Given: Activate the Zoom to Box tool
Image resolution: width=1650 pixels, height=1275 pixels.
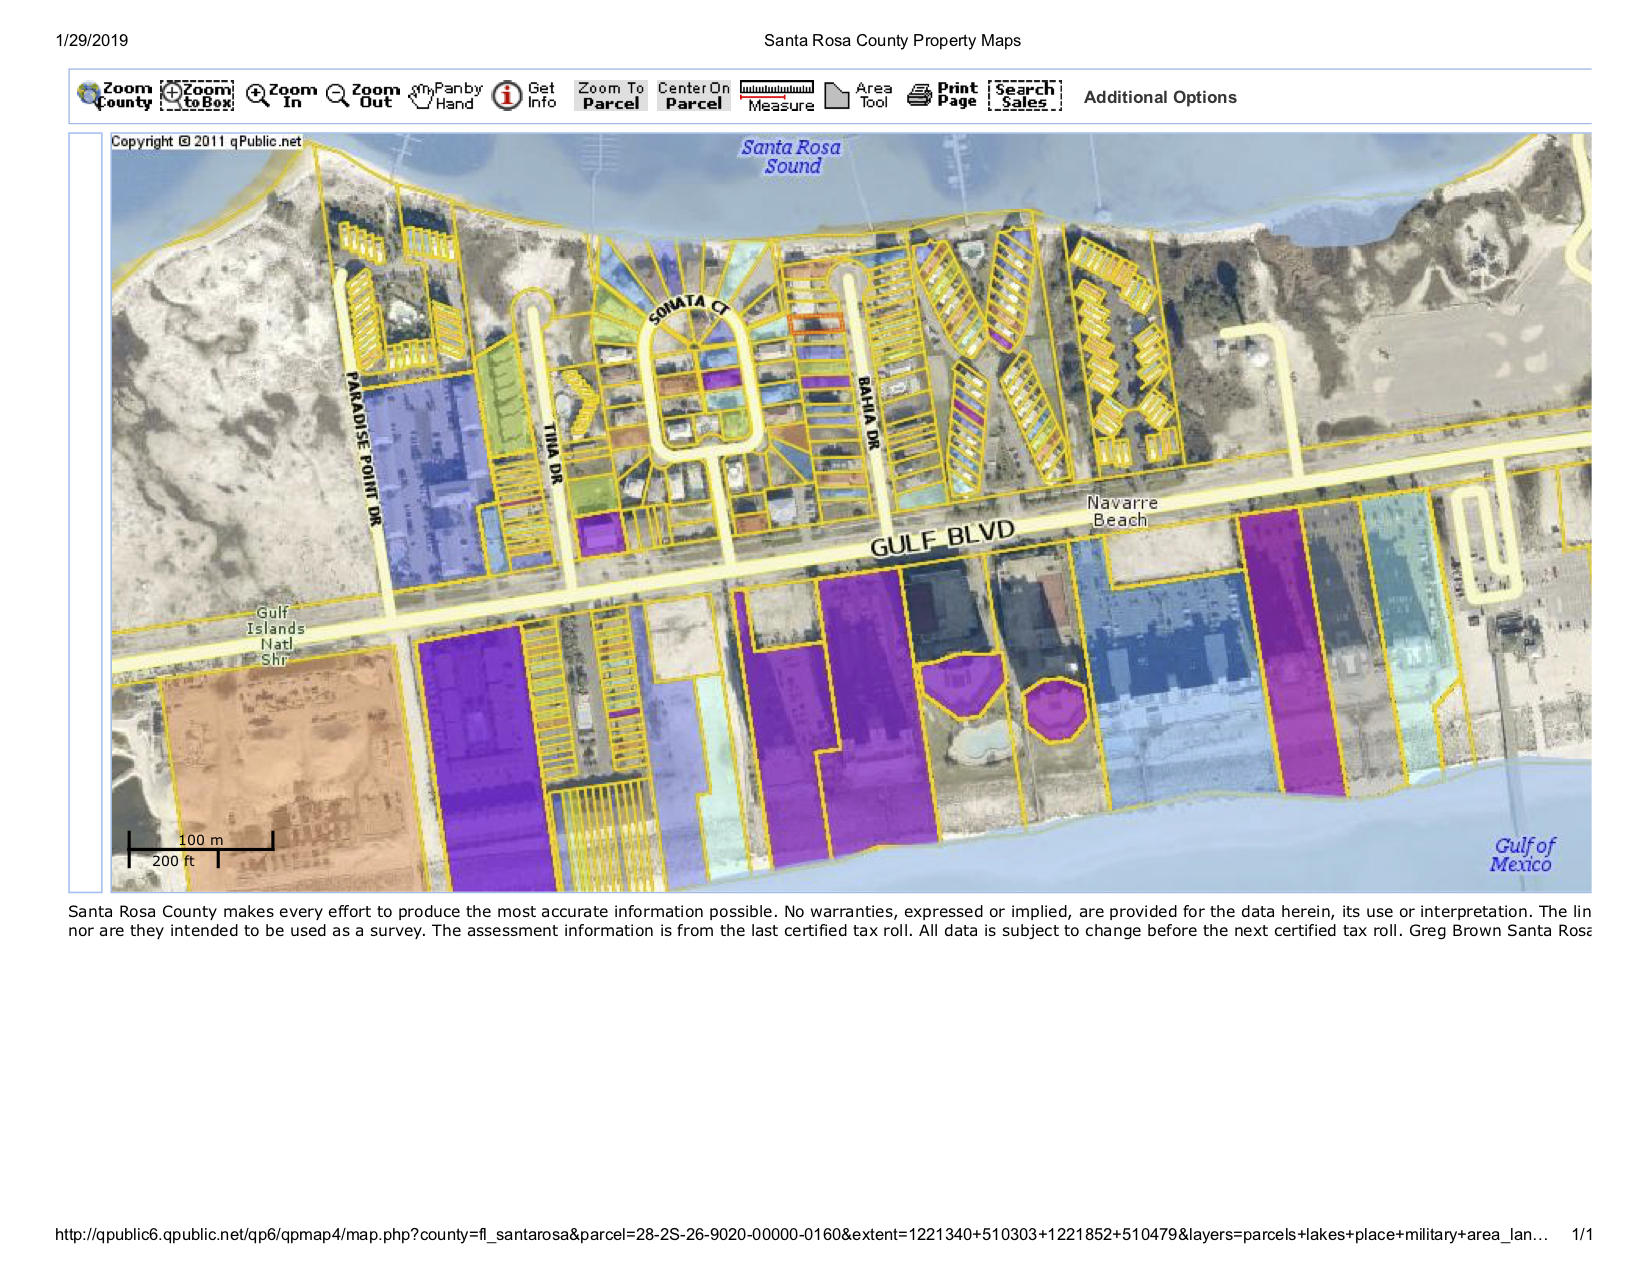Looking at the screenshot, I should [x=197, y=96].
